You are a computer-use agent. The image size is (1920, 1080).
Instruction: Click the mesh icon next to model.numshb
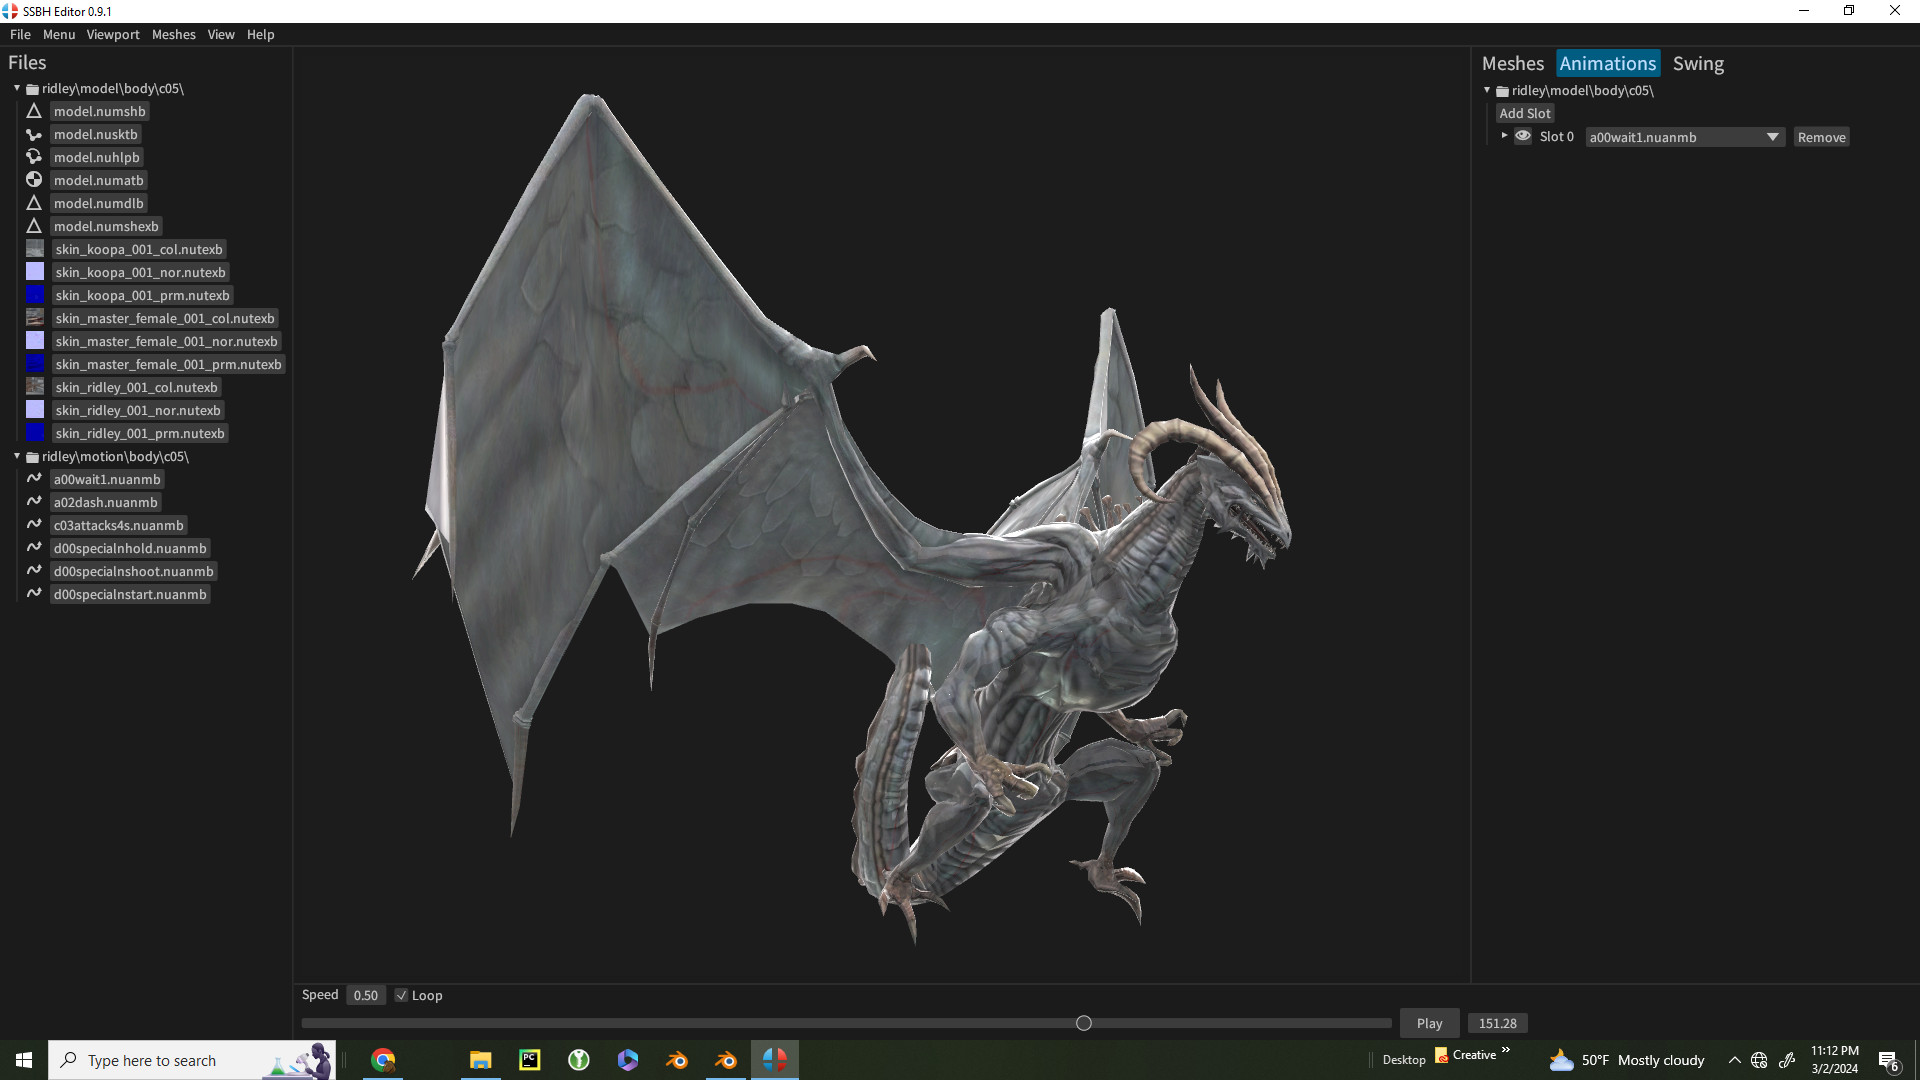(x=33, y=110)
